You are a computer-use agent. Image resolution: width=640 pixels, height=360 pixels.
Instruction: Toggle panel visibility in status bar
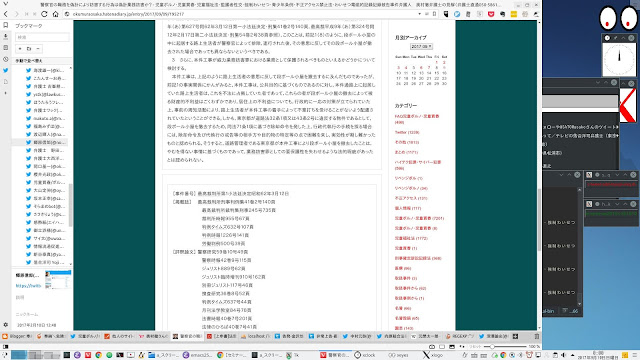(5, 347)
